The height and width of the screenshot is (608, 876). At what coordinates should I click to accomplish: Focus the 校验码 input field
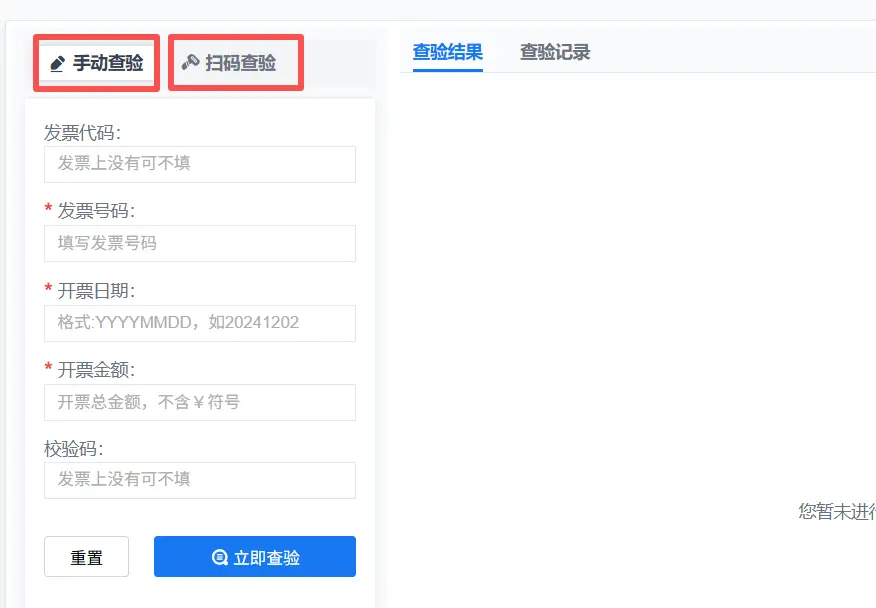click(200, 480)
